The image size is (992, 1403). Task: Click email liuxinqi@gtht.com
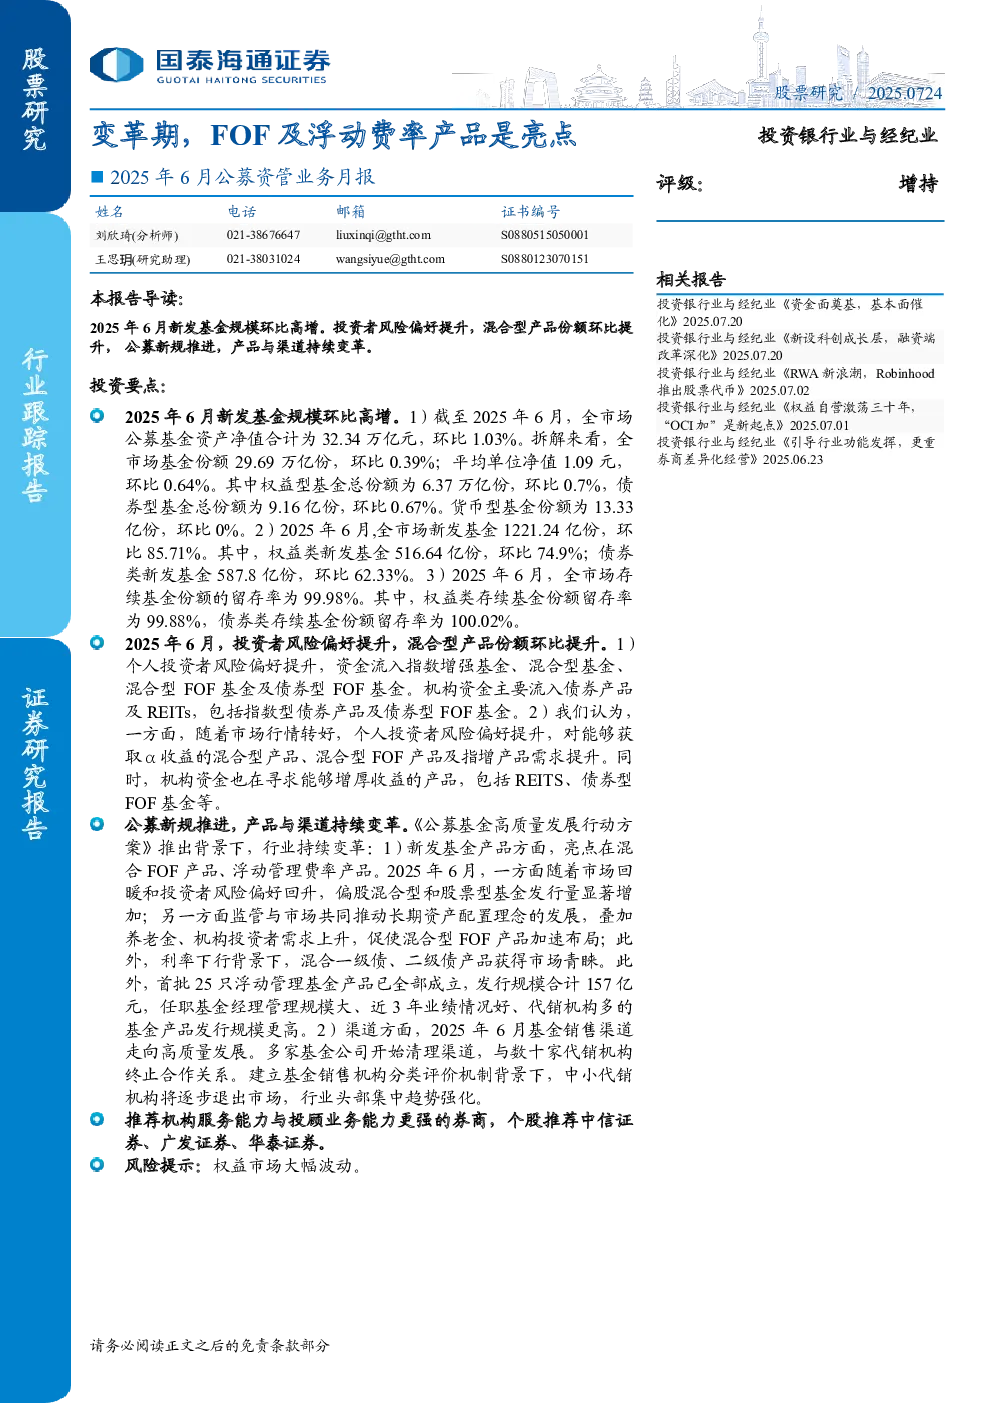(x=383, y=235)
